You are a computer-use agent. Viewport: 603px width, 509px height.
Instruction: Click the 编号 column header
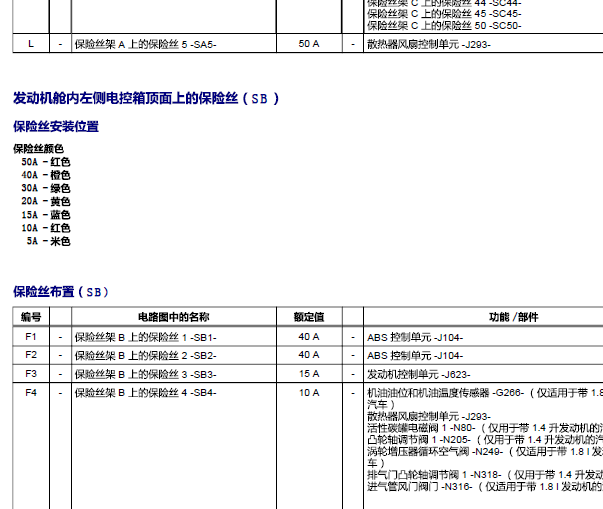[x=31, y=317]
